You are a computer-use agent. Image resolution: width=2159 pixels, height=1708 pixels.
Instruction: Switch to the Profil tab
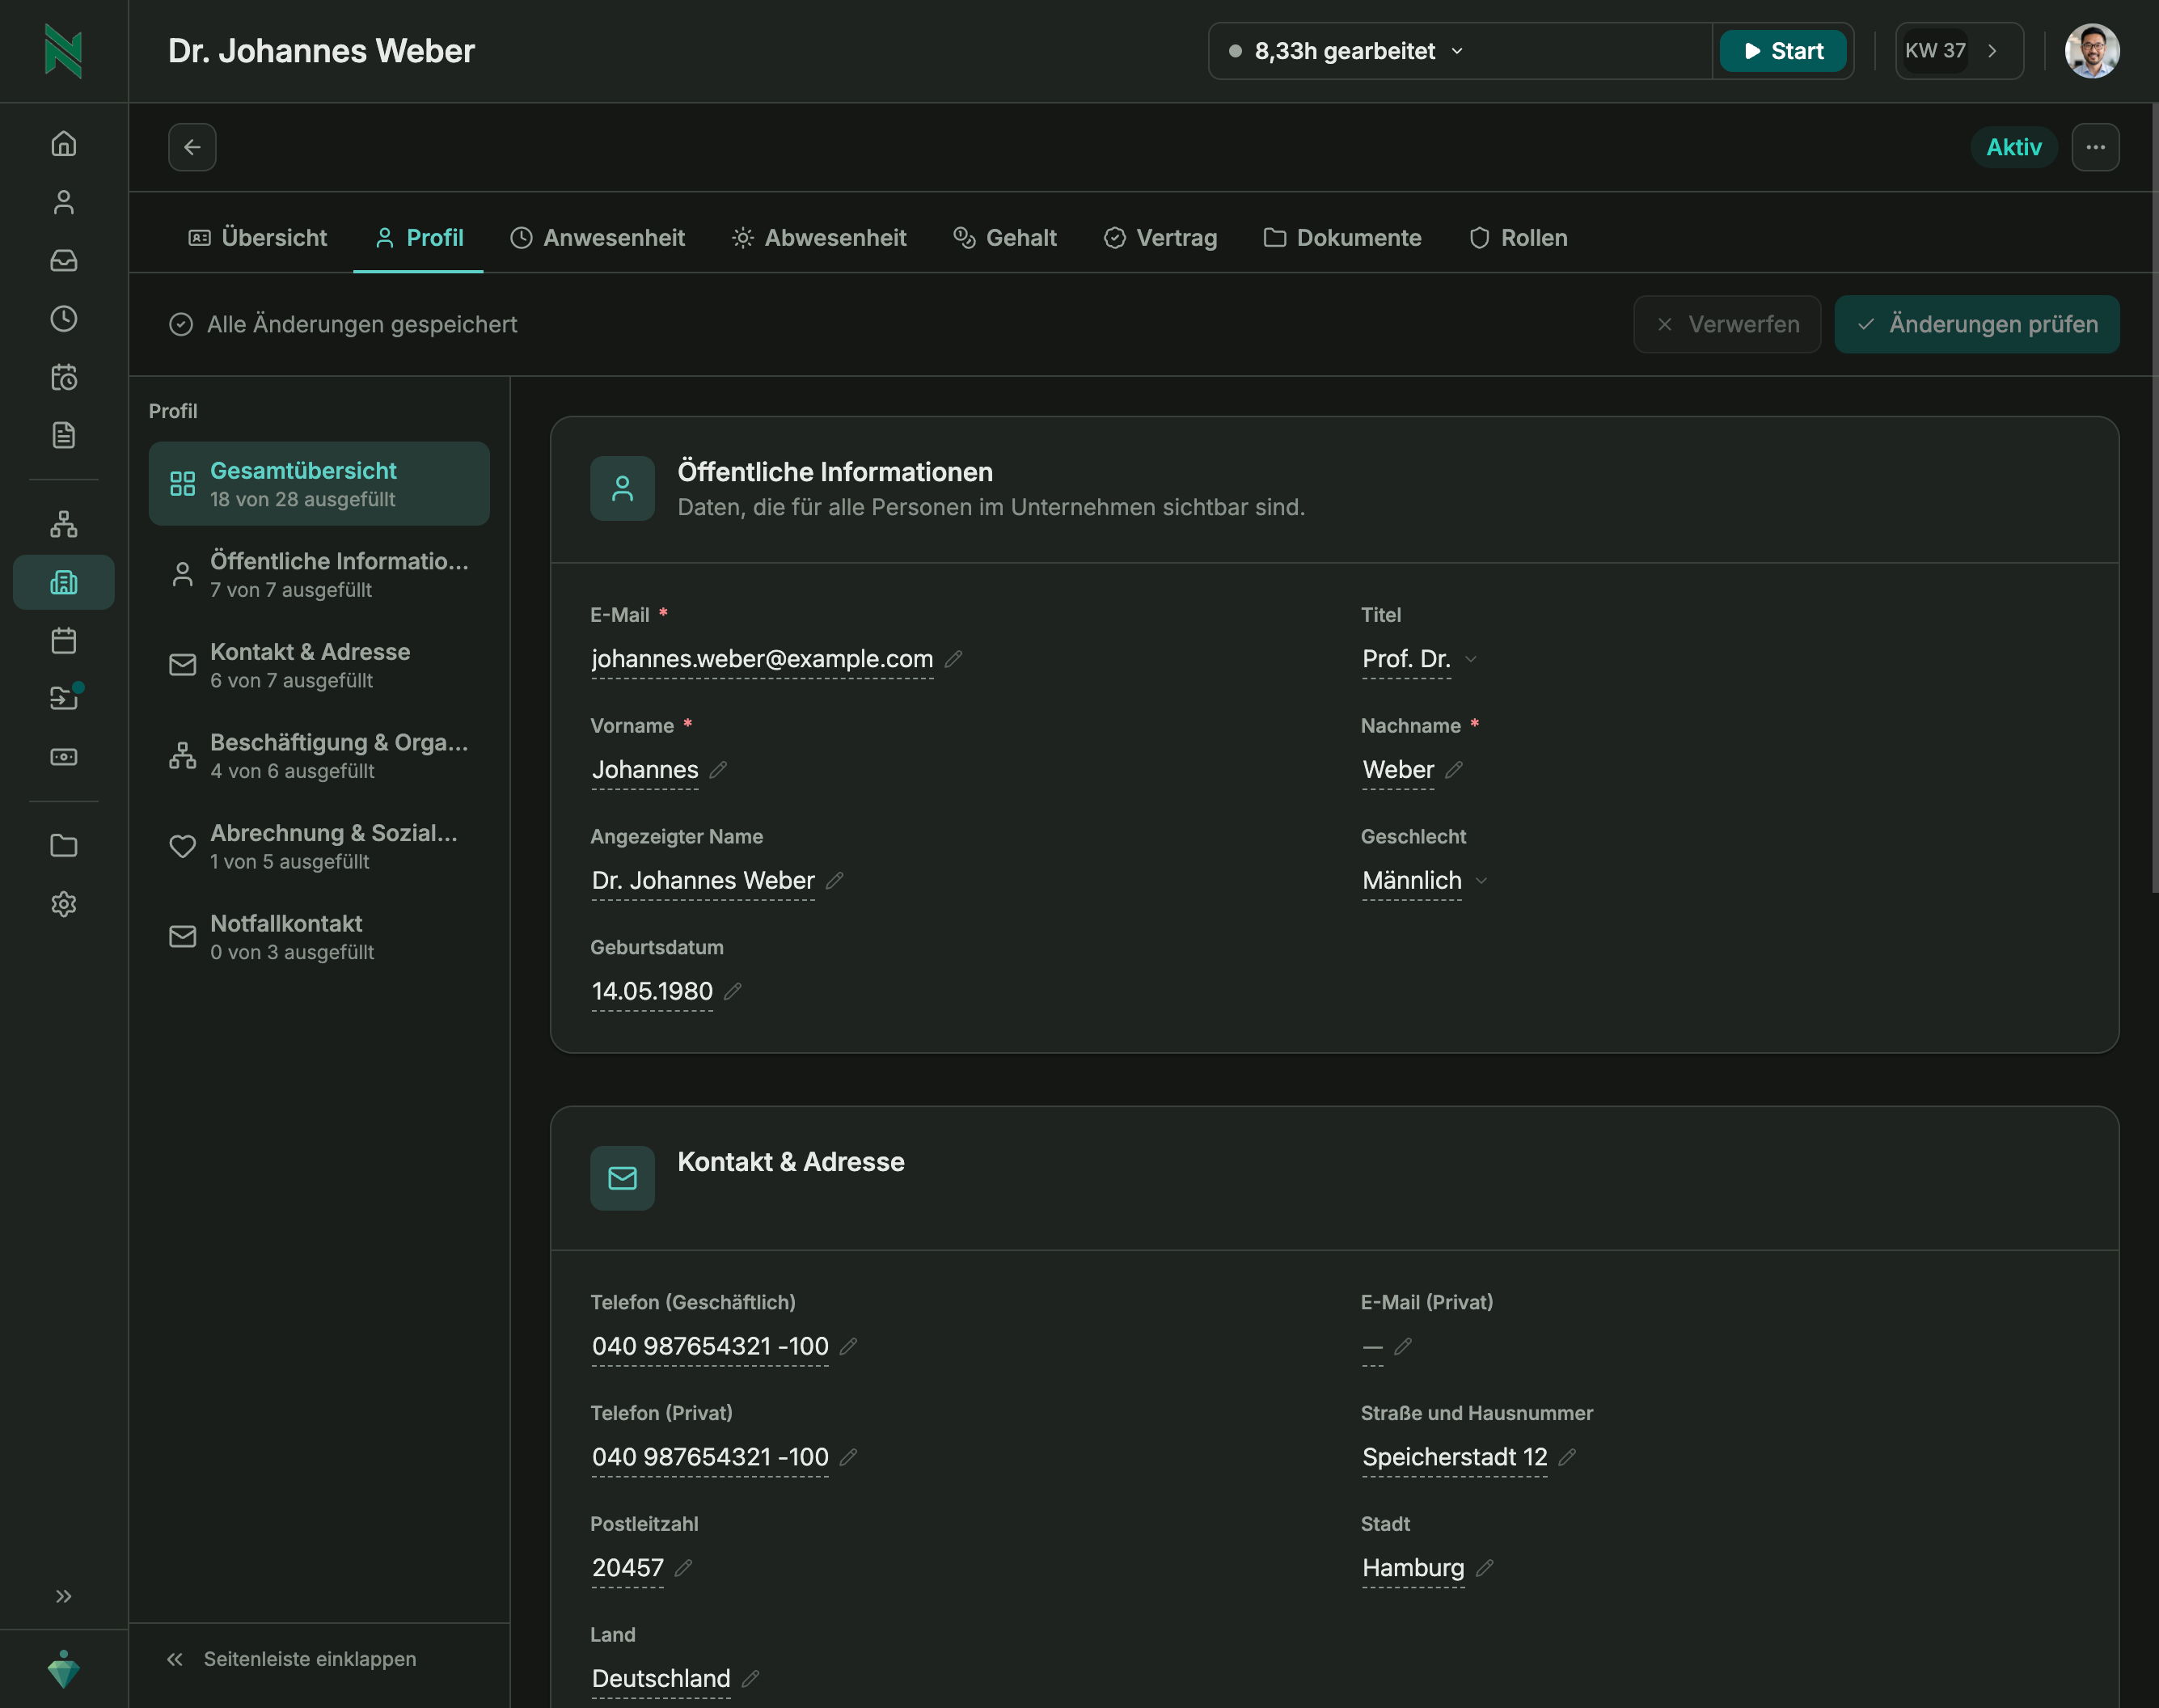pyautogui.click(x=419, y=238)
